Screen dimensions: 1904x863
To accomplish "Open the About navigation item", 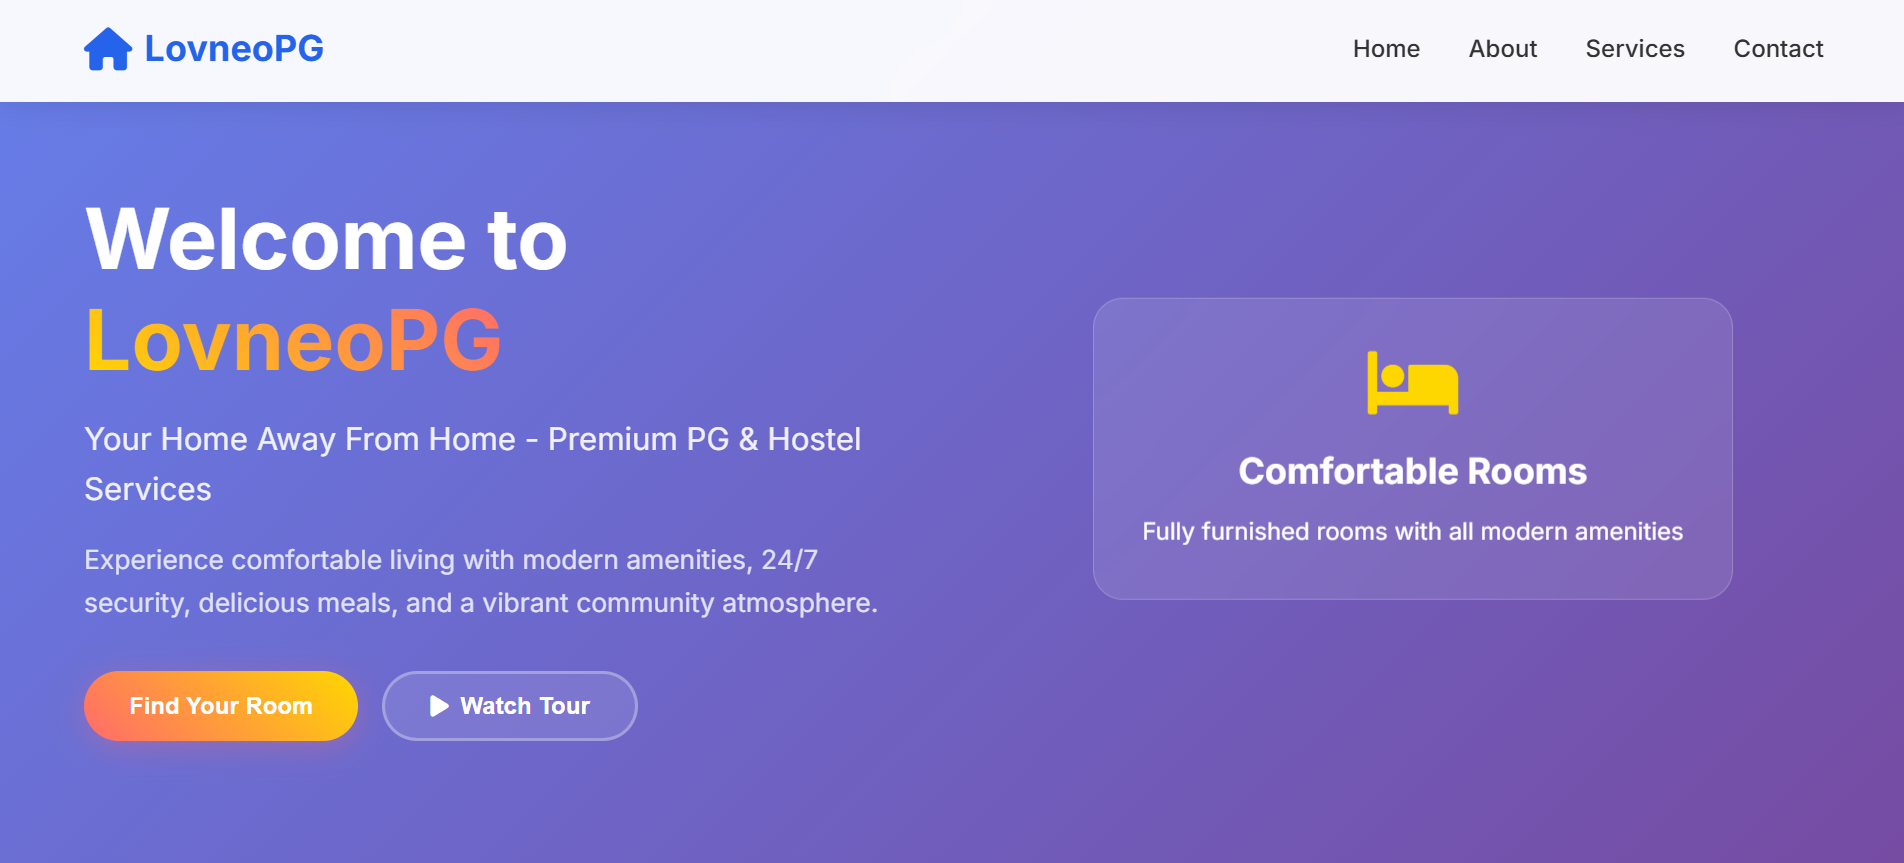I will [1502, 48].
